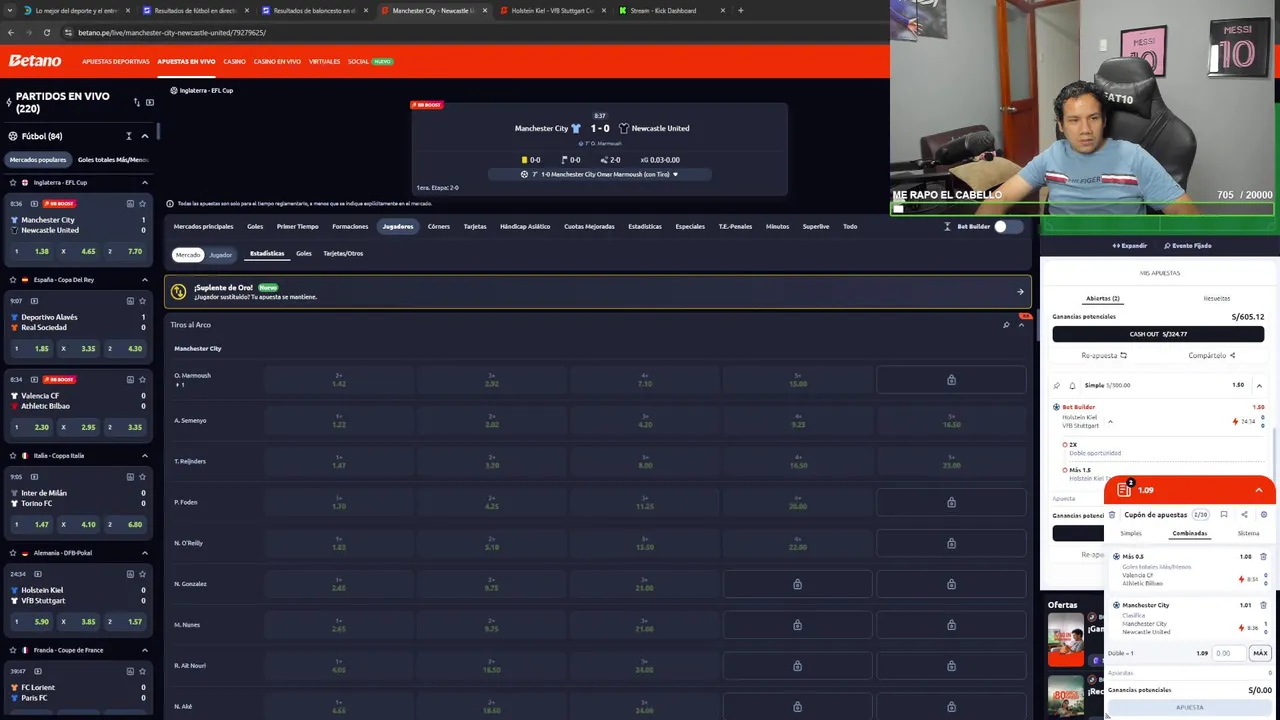The width and height of the screenshot is (1280, 720).
Task: Favorite the Holstein Kiel match star
Action: point(142,574)
